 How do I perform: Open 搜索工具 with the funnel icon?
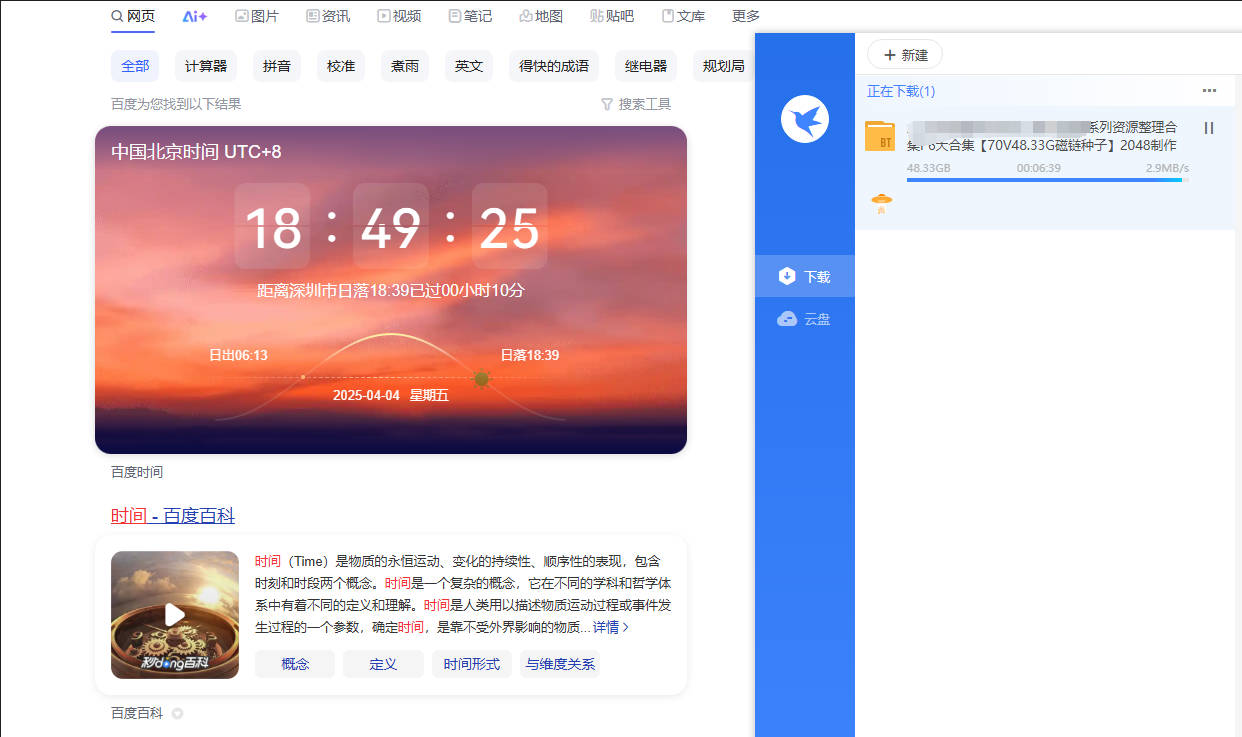636,103
